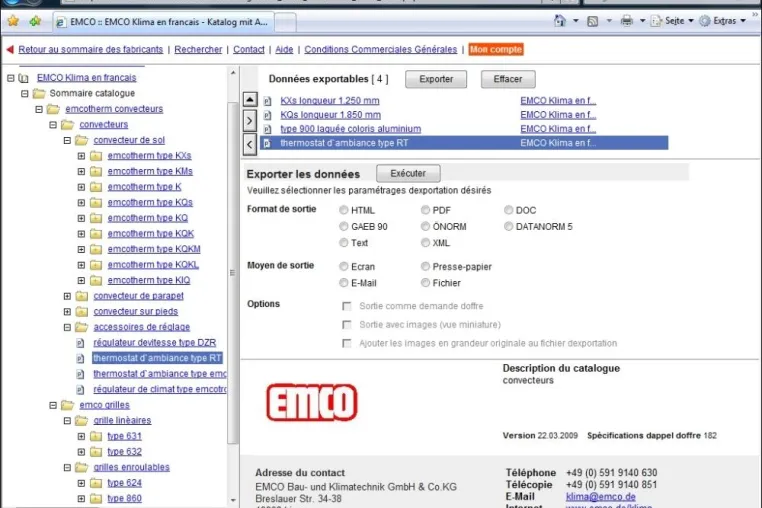Image resolution: width=762 pixels, height=508 pixels.
Task: Open the Print icon dropdown arrow
Action: click(x=642, y=21)
